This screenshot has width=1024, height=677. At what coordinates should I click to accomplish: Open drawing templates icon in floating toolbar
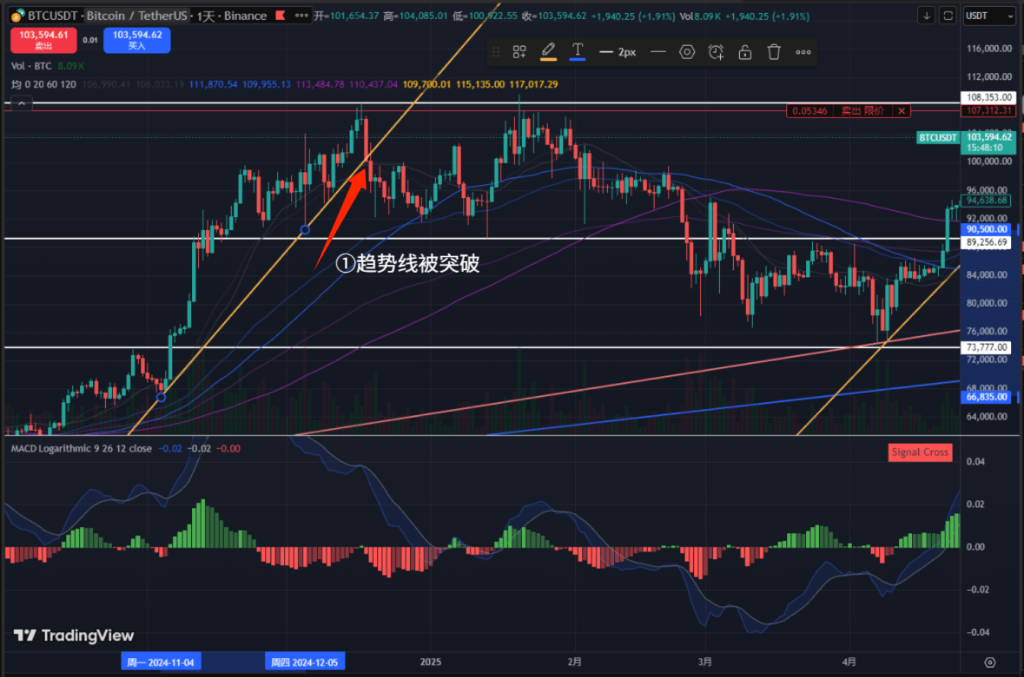click(519, 52)
